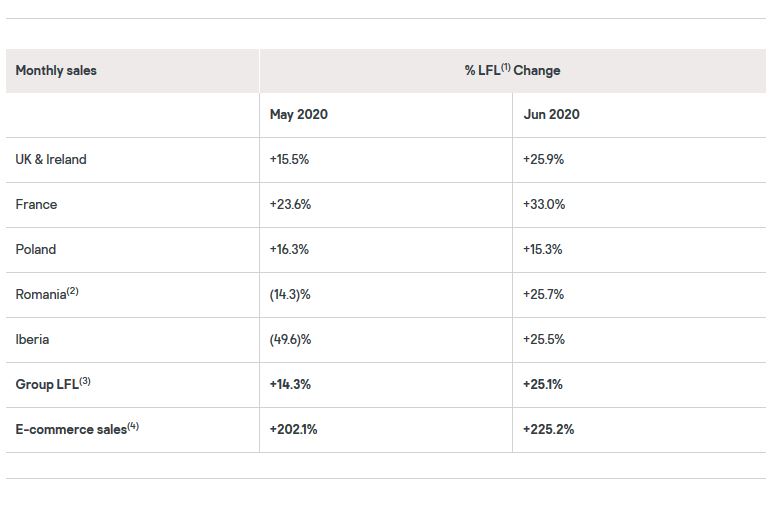This screenshot has width=774, height=506.
Task: Click the France row label
Action: (x=36, y=205)
